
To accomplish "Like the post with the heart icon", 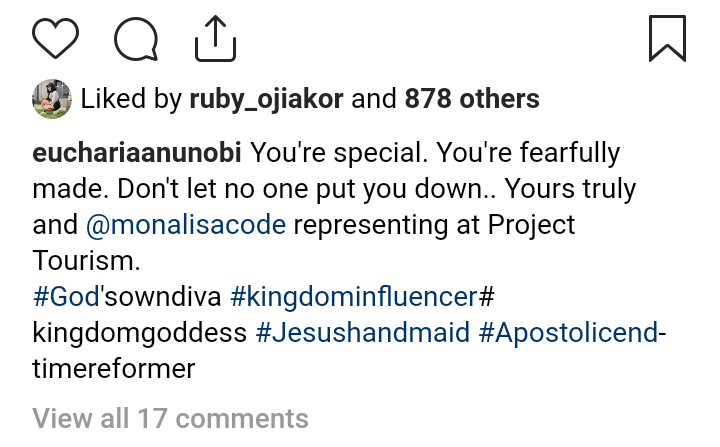I will (x=56, y=39).
